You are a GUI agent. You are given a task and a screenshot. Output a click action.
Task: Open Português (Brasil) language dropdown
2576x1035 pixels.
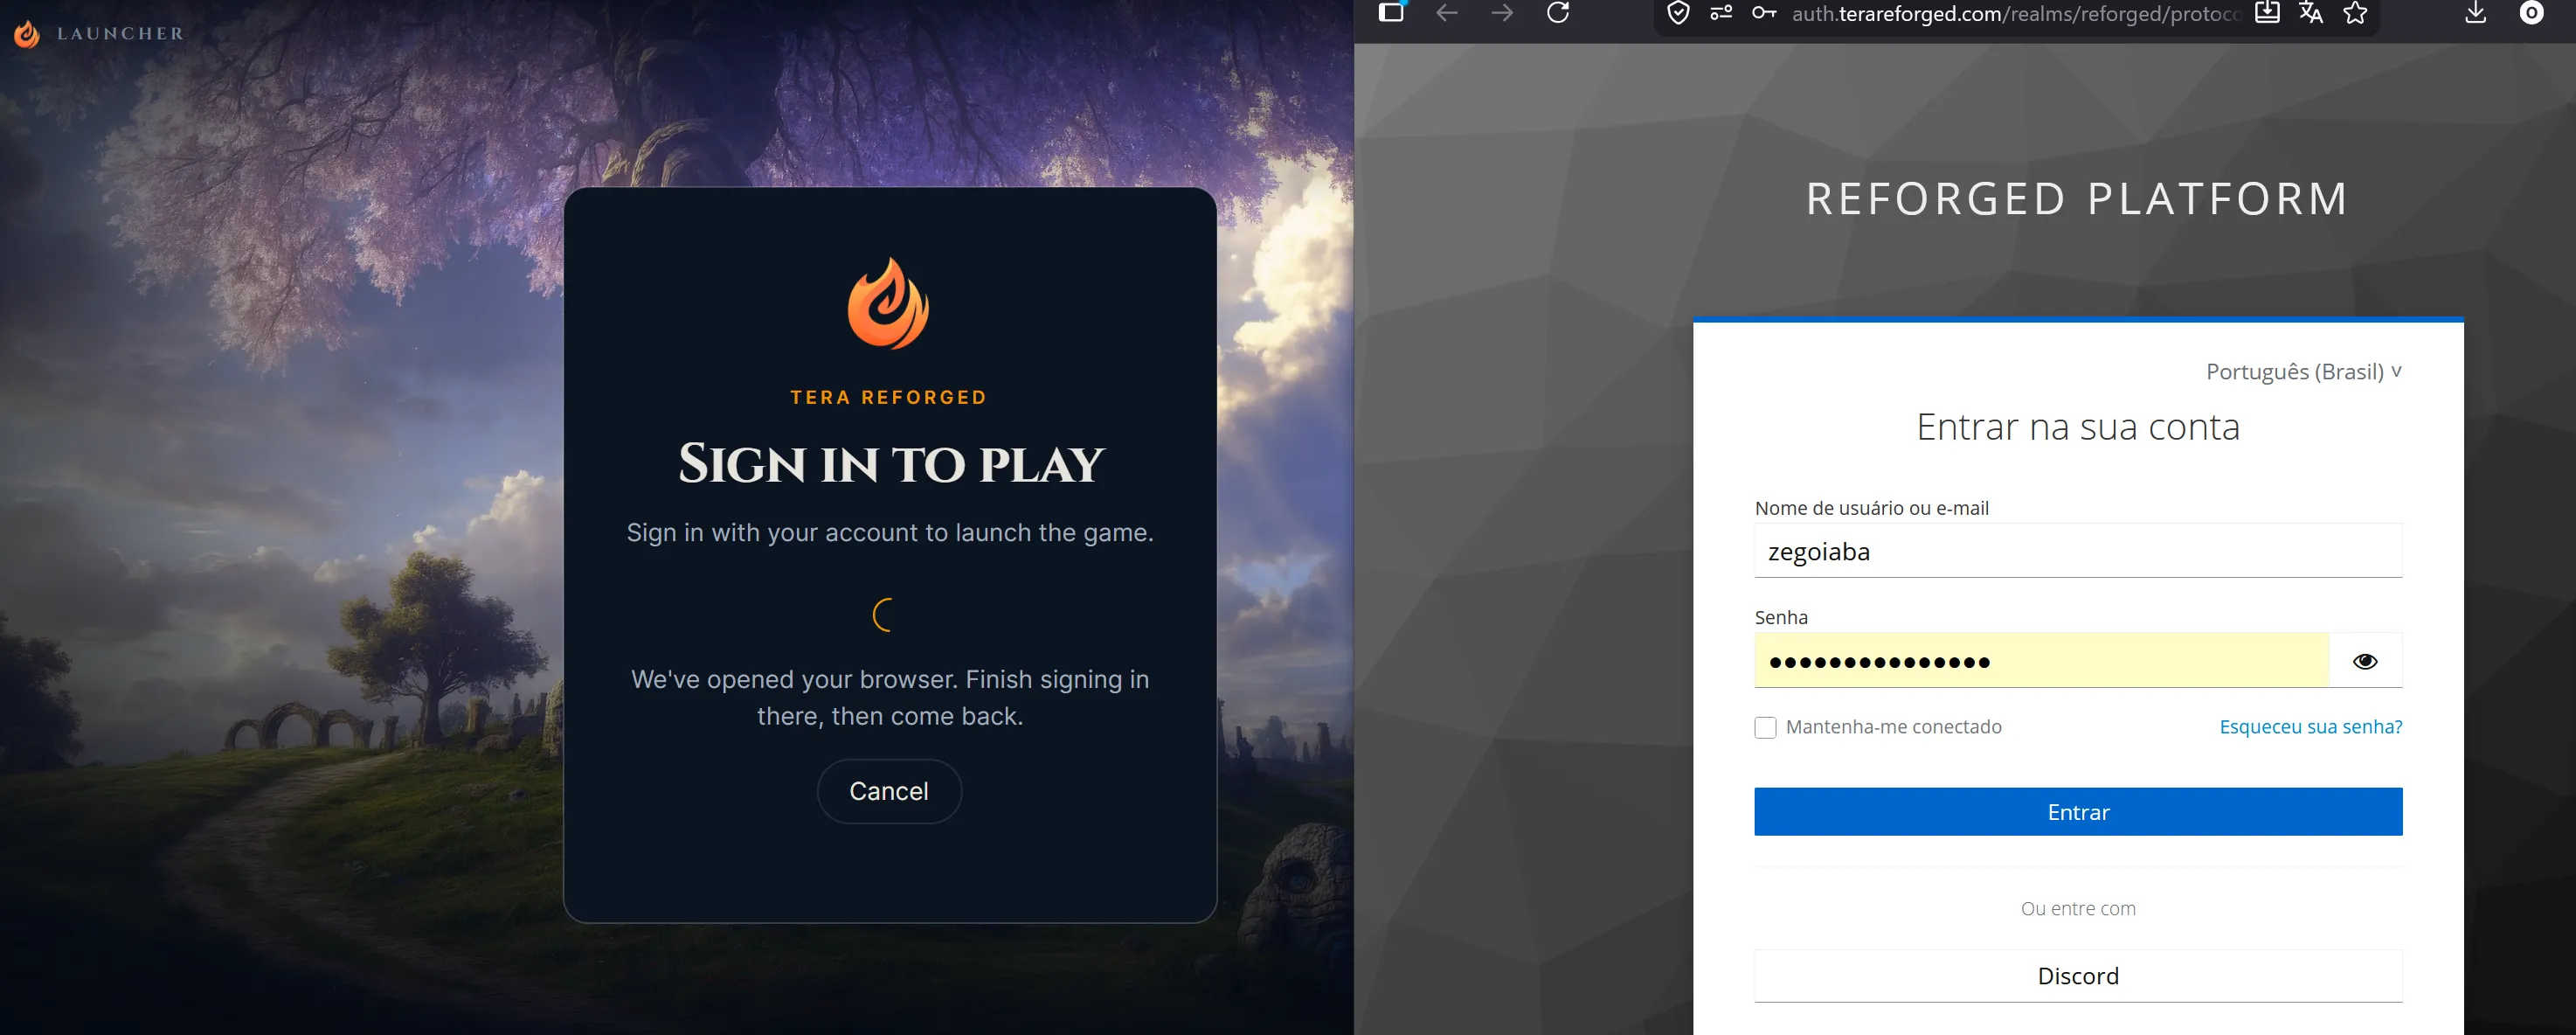pos(2303,372)
